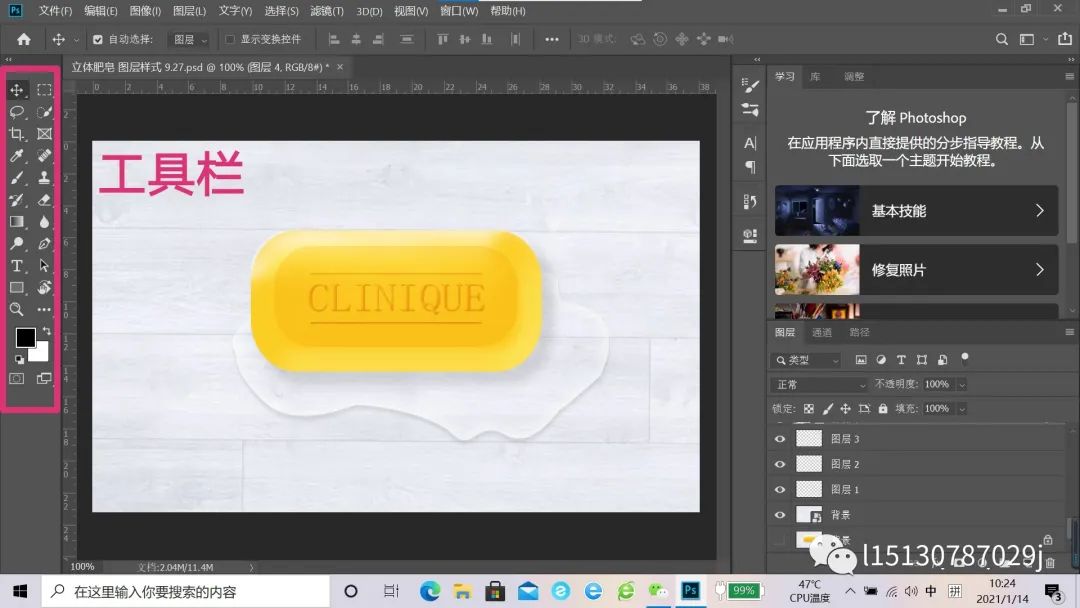
Task: Switch to the 通道 tab
Action: pyautogui.click(x=821, y=332)
